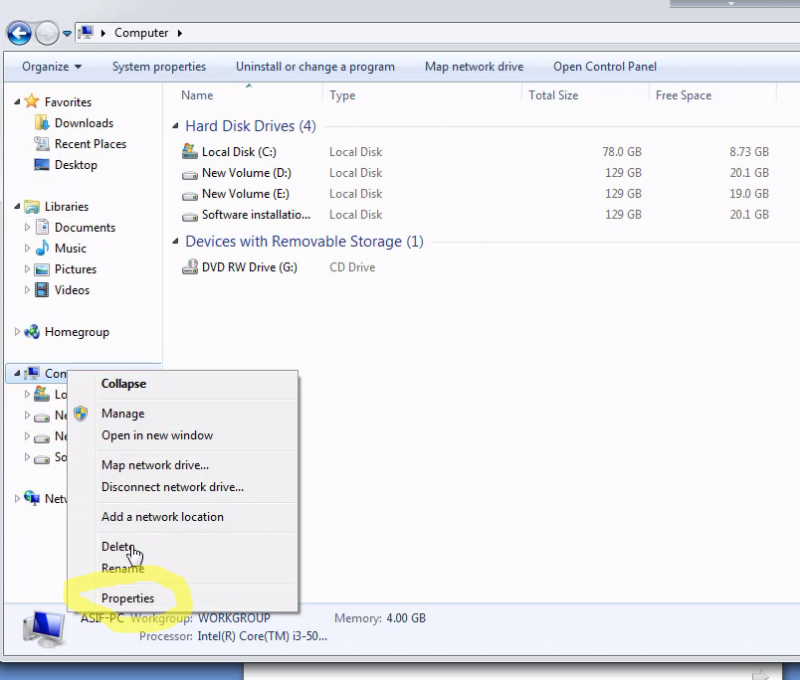The height and width of the screenshot is (680, 800).
Task: Select the DVD RW Drive (G:) icon
Action: 190,267
